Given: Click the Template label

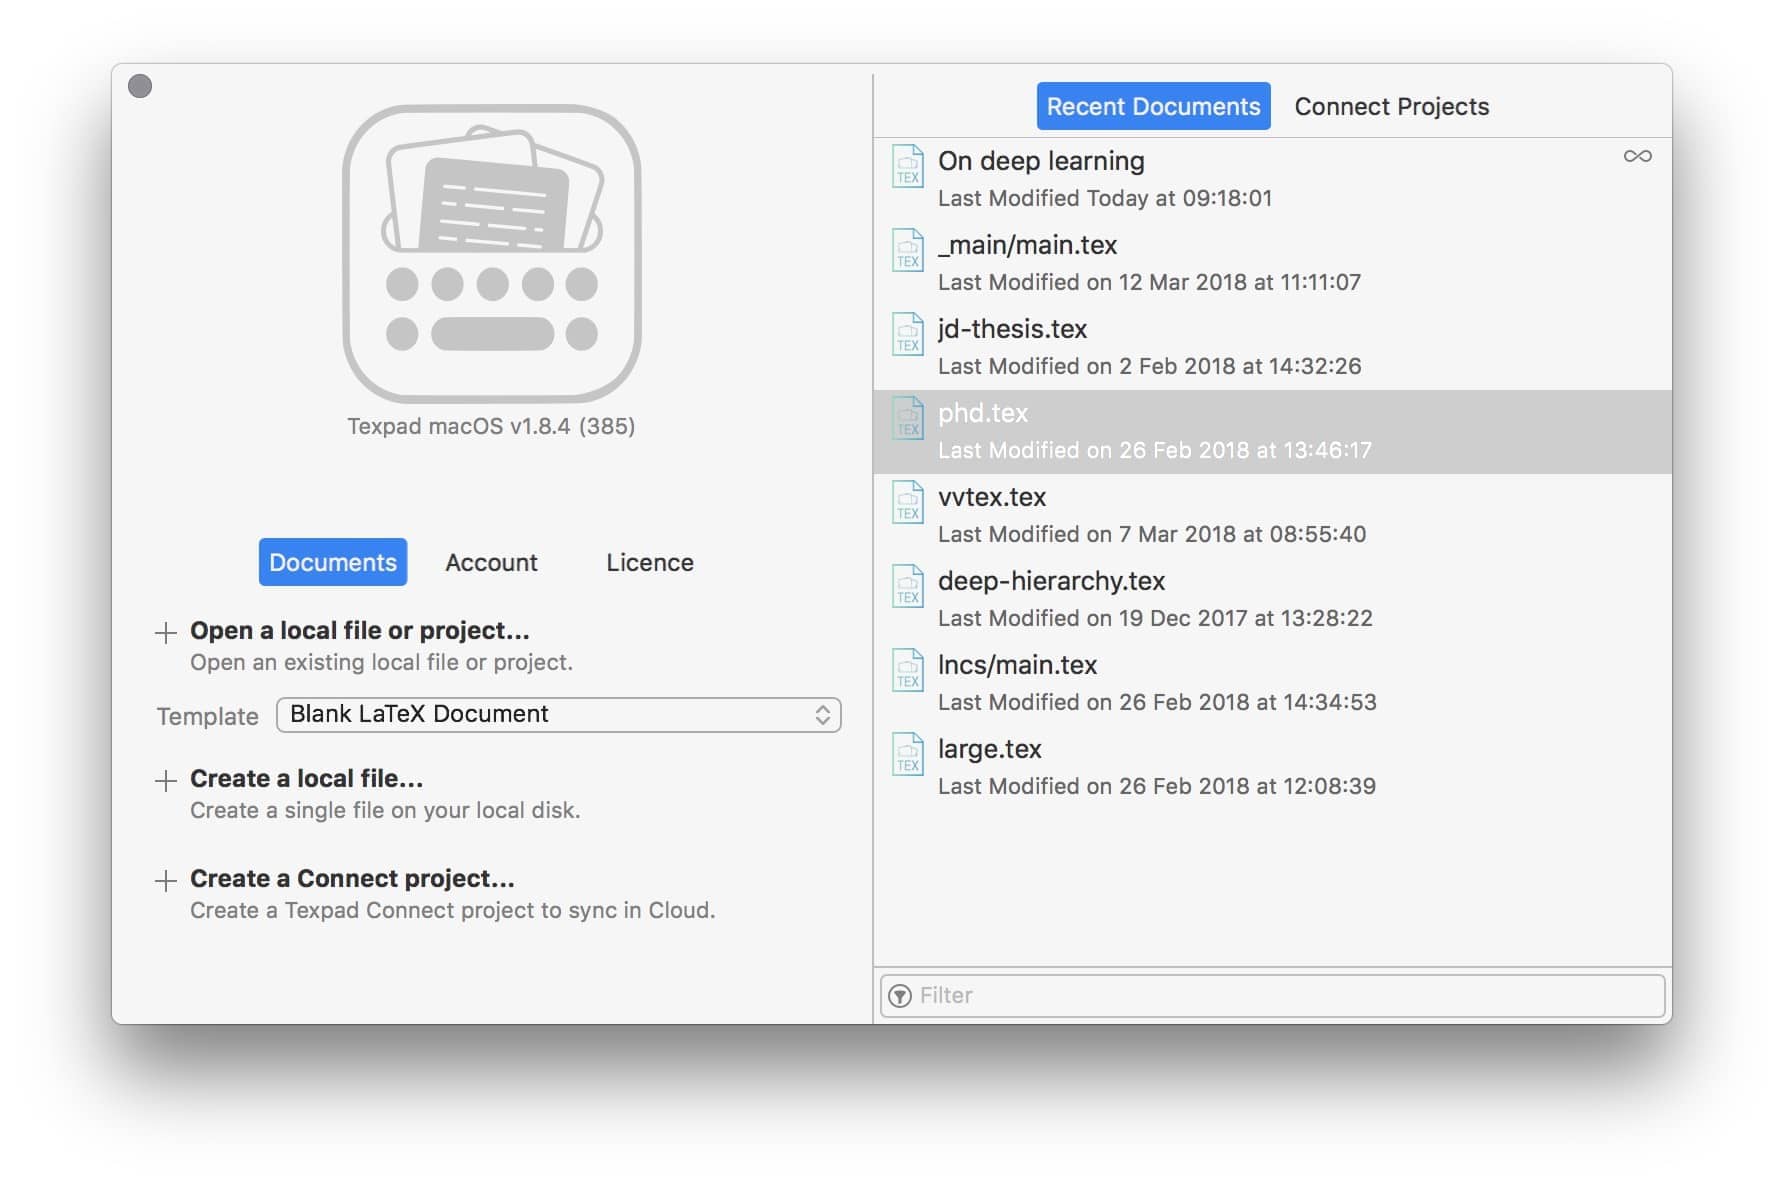Looking at the screenshot, I should tap(208, 717).
